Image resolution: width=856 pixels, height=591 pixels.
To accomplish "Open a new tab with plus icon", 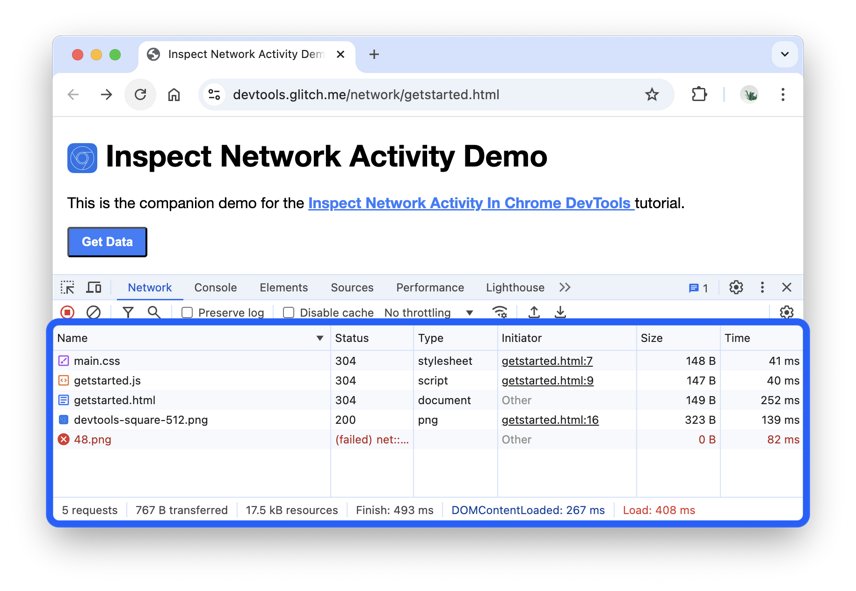I will pos(374,54).
